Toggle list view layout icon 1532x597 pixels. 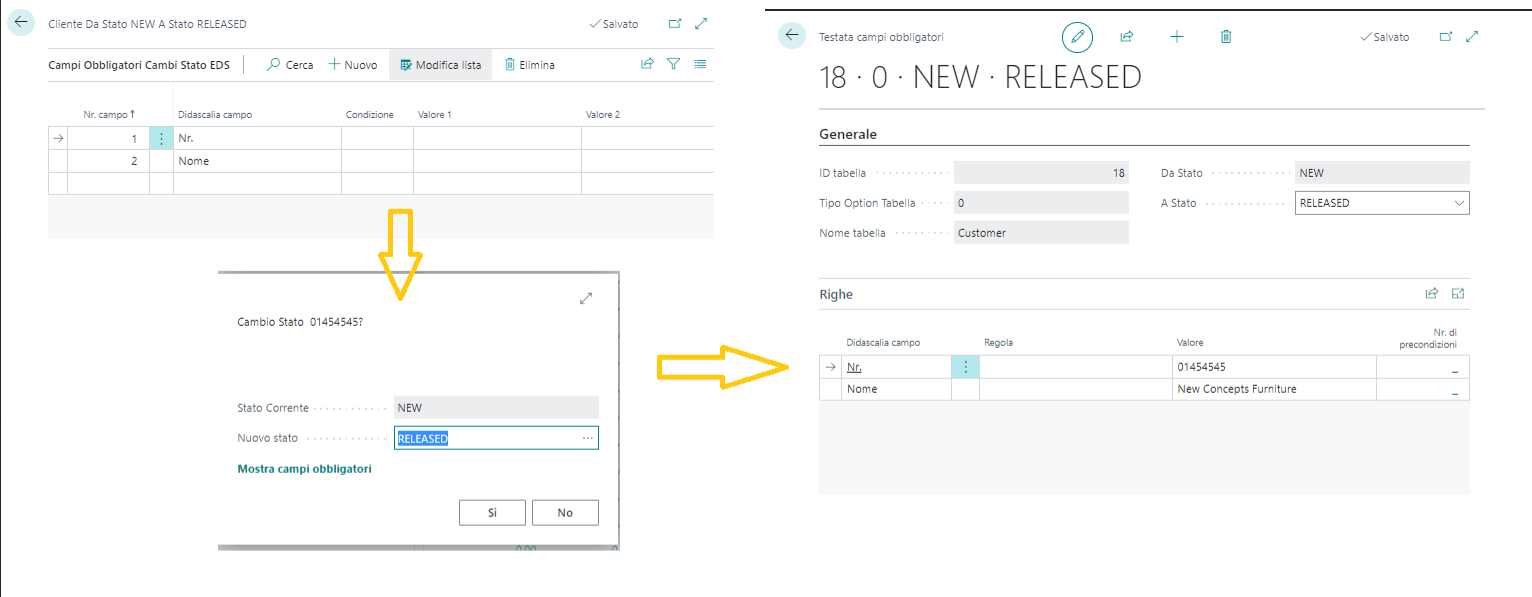[700, 64]
